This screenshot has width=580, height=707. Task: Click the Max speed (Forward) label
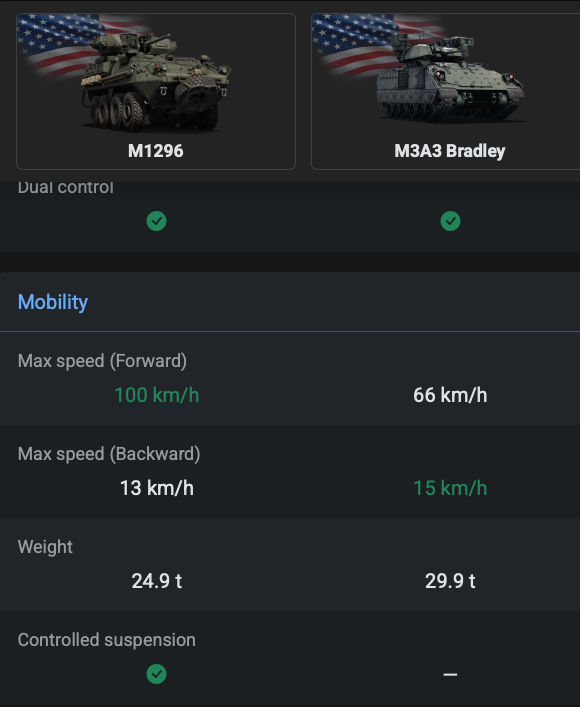[x=102, y=361]
